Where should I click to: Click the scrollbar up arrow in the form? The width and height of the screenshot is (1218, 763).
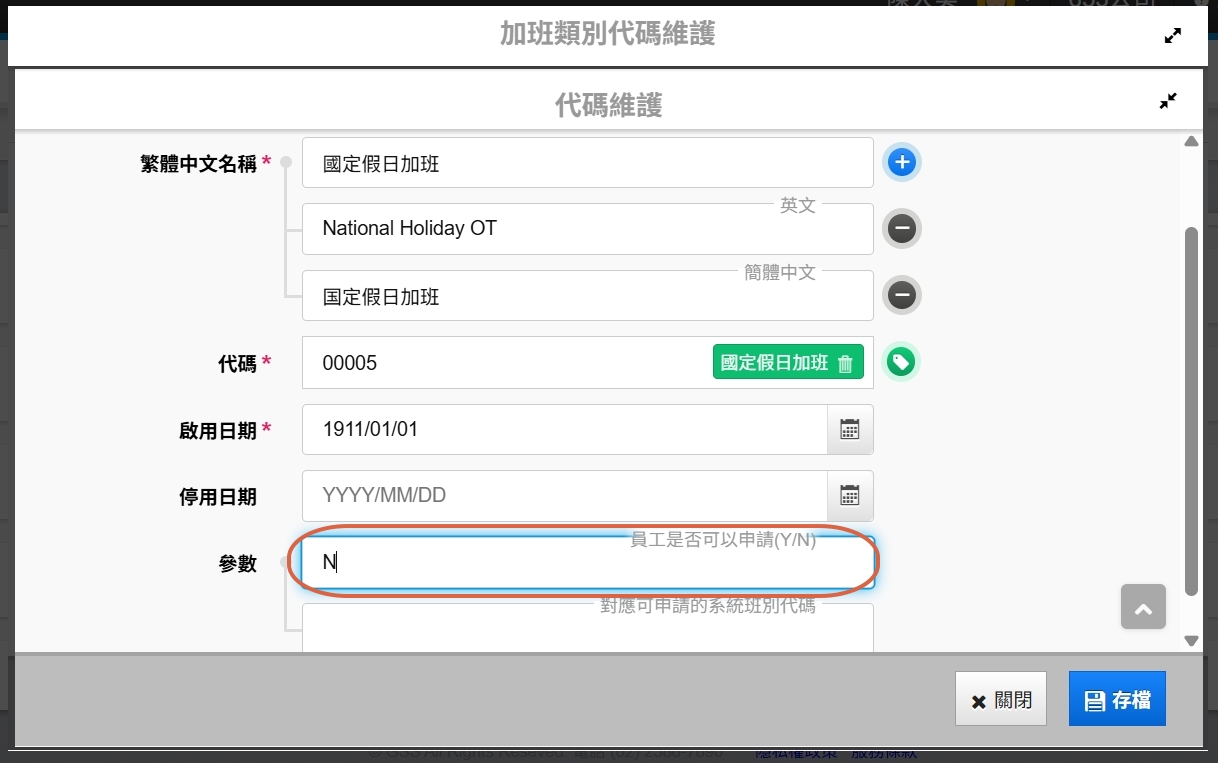click(x=1191, y=142)
